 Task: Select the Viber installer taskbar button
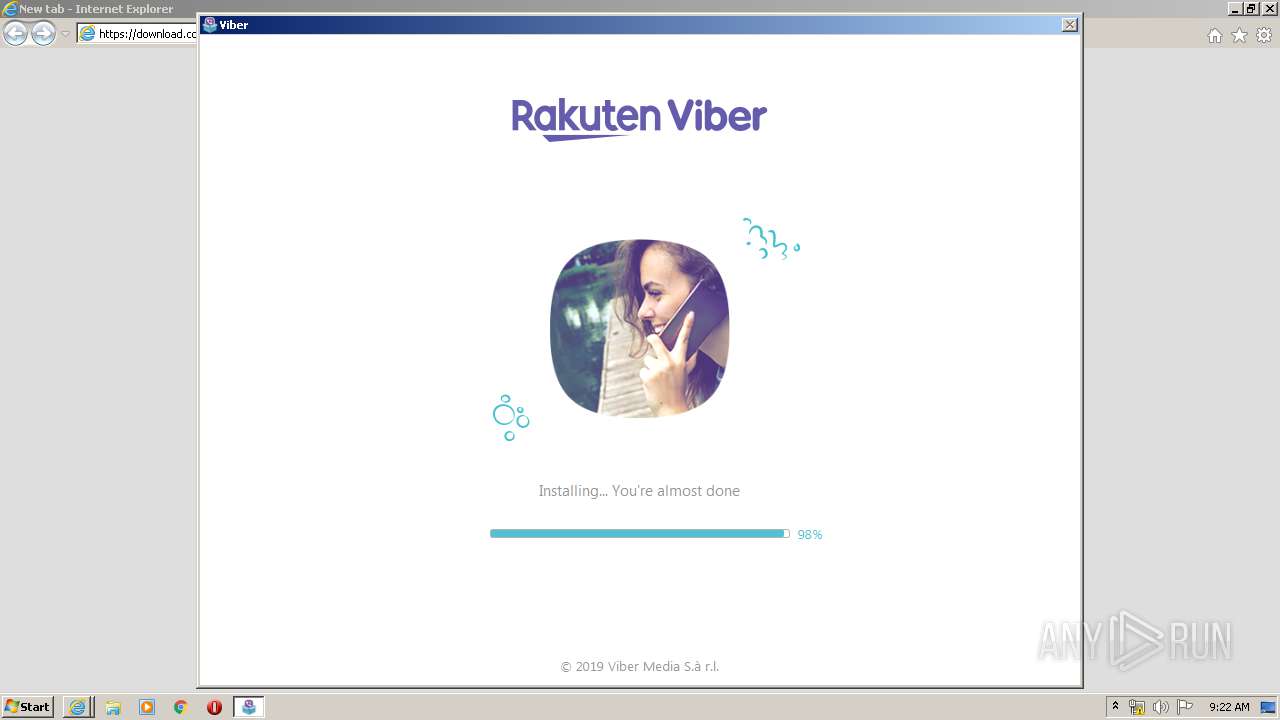tap(249, 707)
